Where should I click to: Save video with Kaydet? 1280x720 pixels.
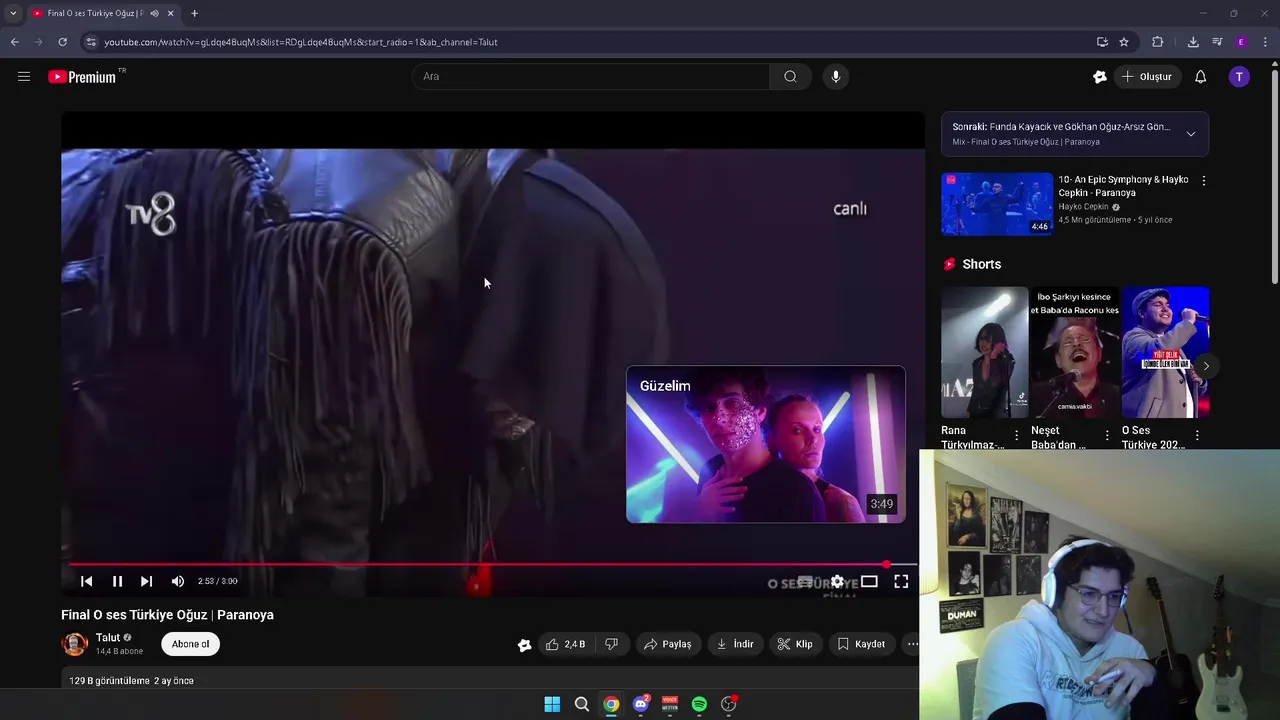click(x=861, y=644)
